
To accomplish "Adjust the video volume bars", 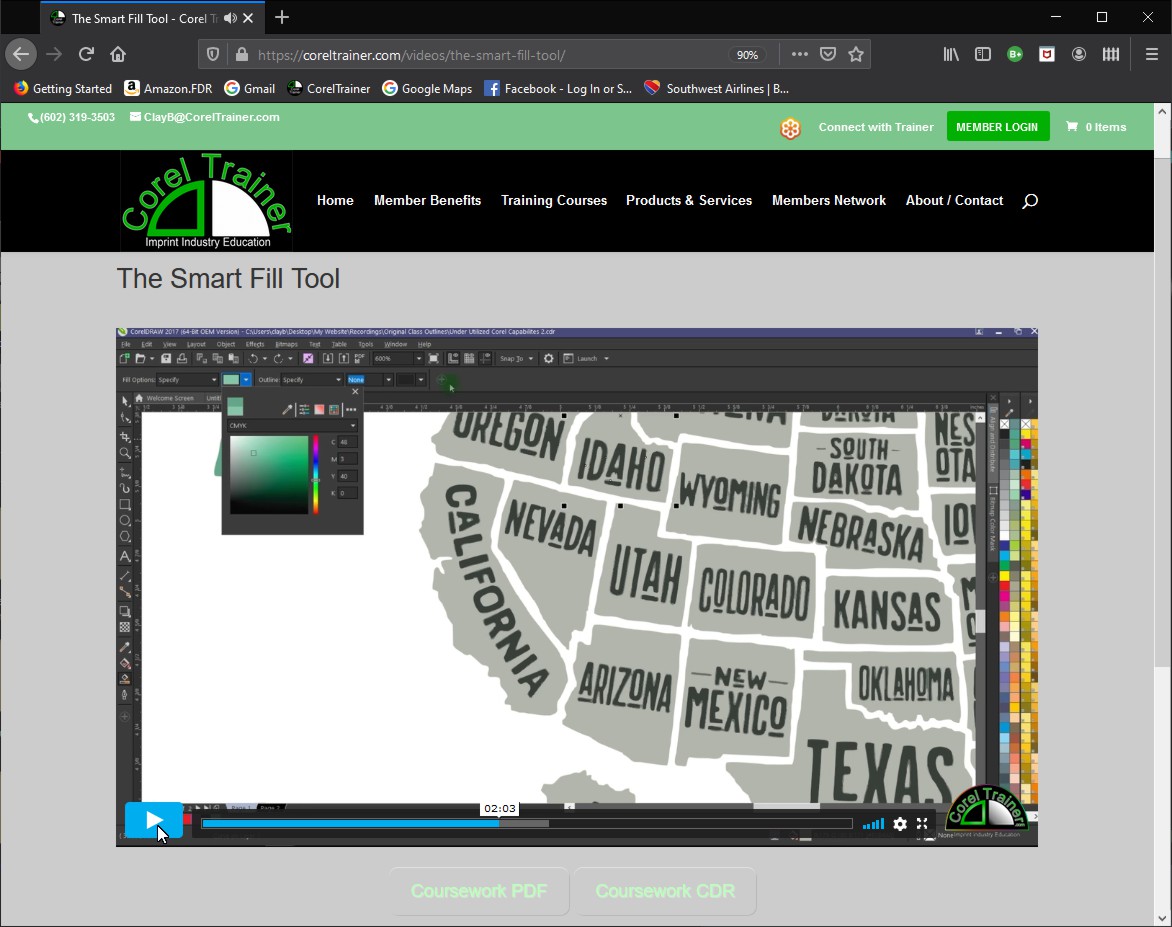I will point(873,824).
